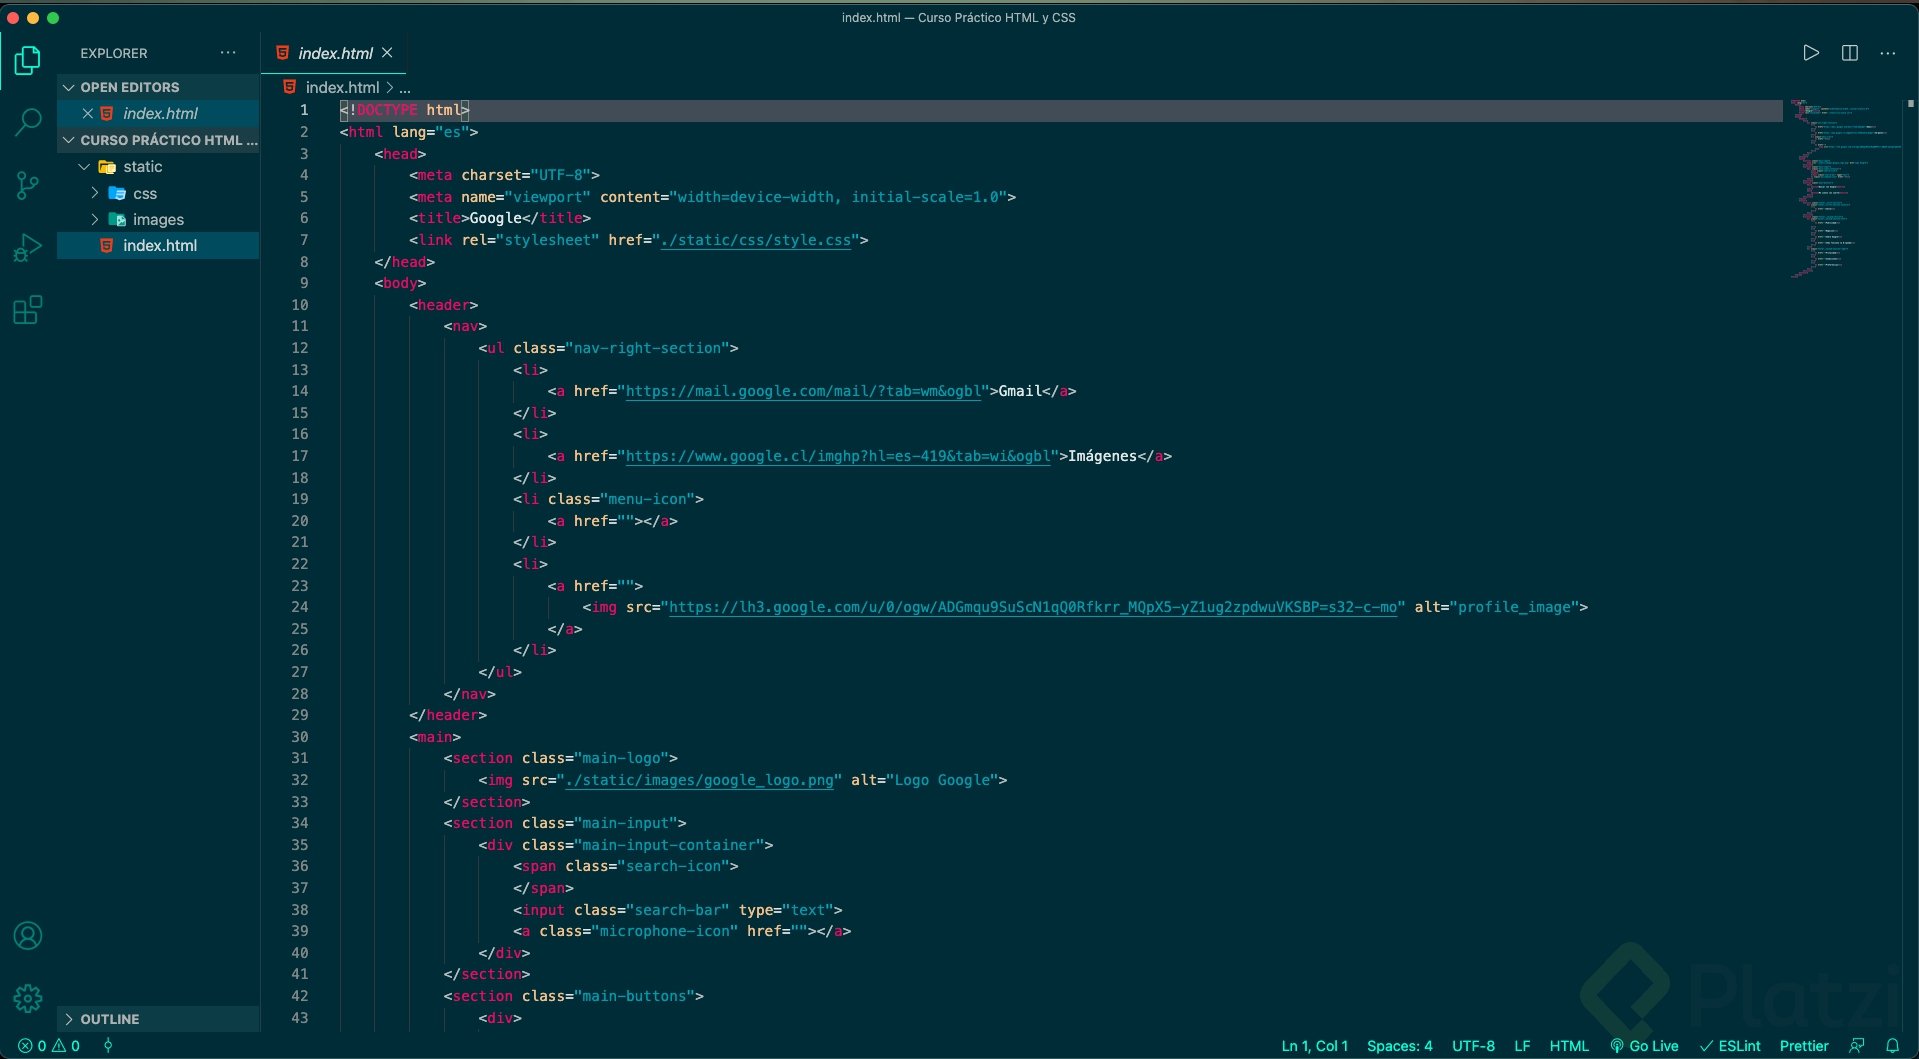Toggle the notifications bell in the status bar
Screen dimensions: 1919x1059
tap(1895, 1046)
